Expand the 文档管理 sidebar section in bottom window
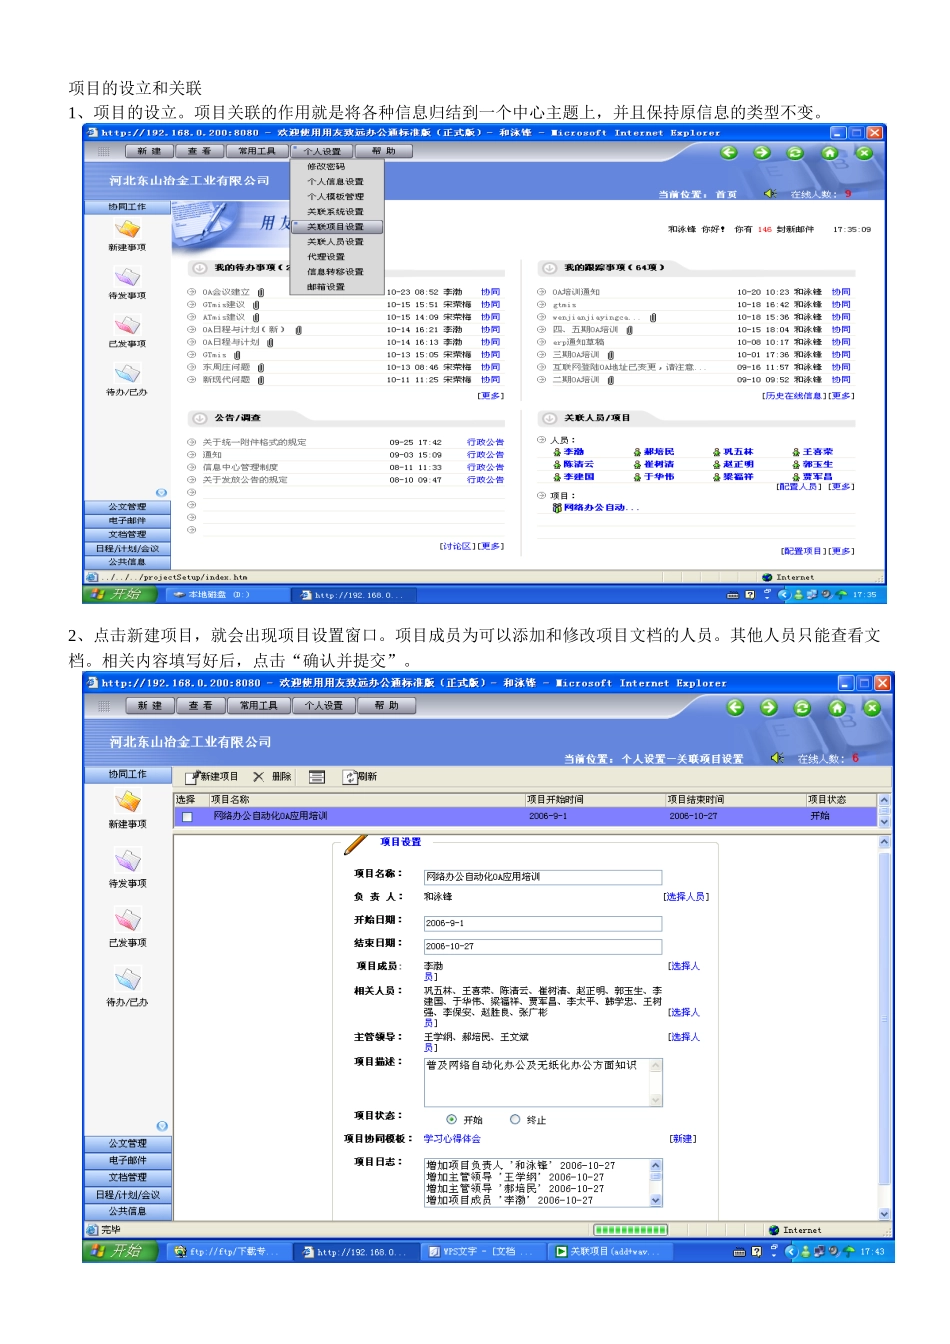This screenshot has height=1344, width=950. (128, 1178)
